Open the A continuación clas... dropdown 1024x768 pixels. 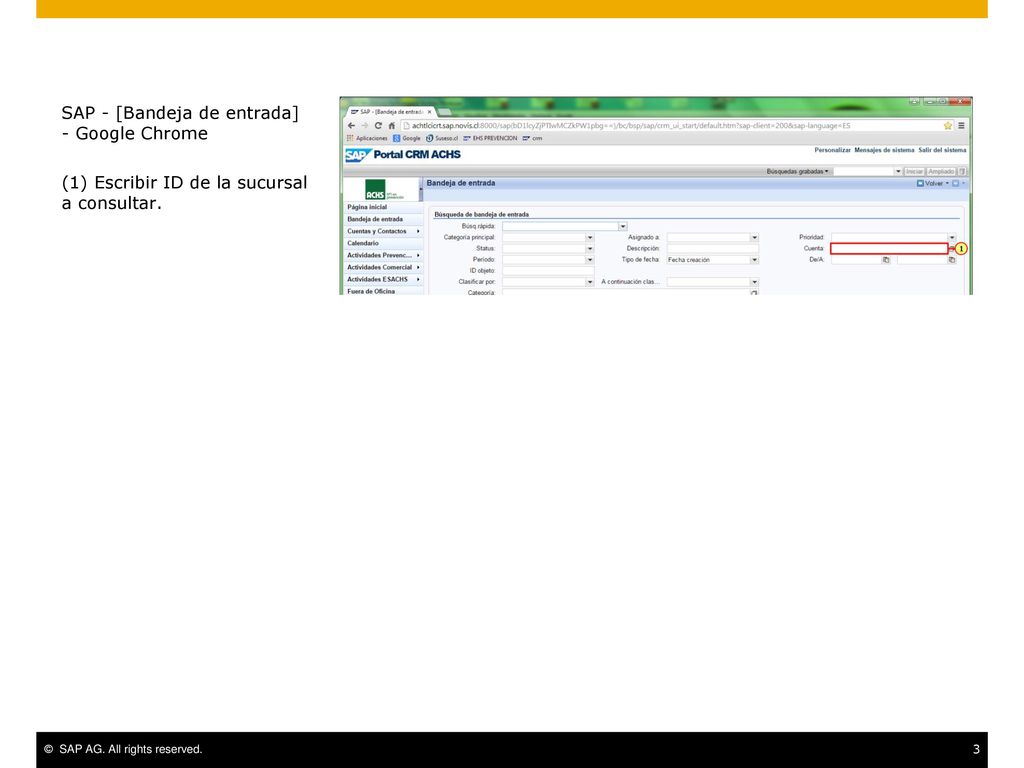(754, 282)
